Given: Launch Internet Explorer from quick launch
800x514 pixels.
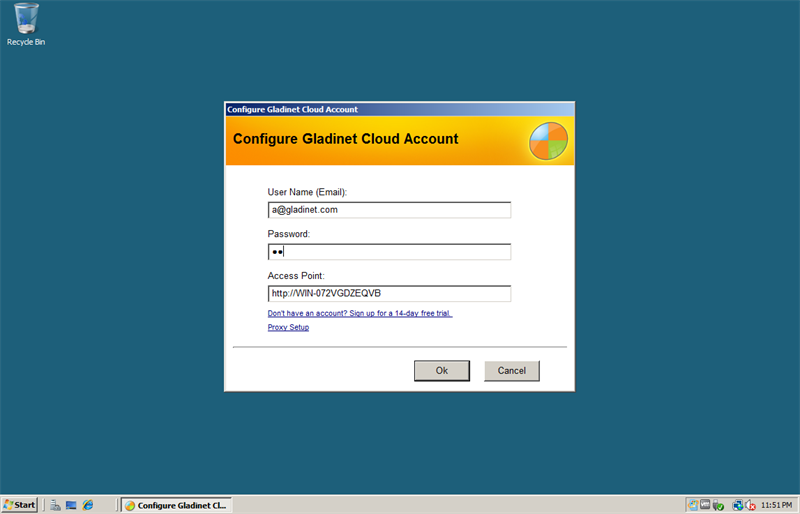Looking at the screenshot, I should (88, 505).
